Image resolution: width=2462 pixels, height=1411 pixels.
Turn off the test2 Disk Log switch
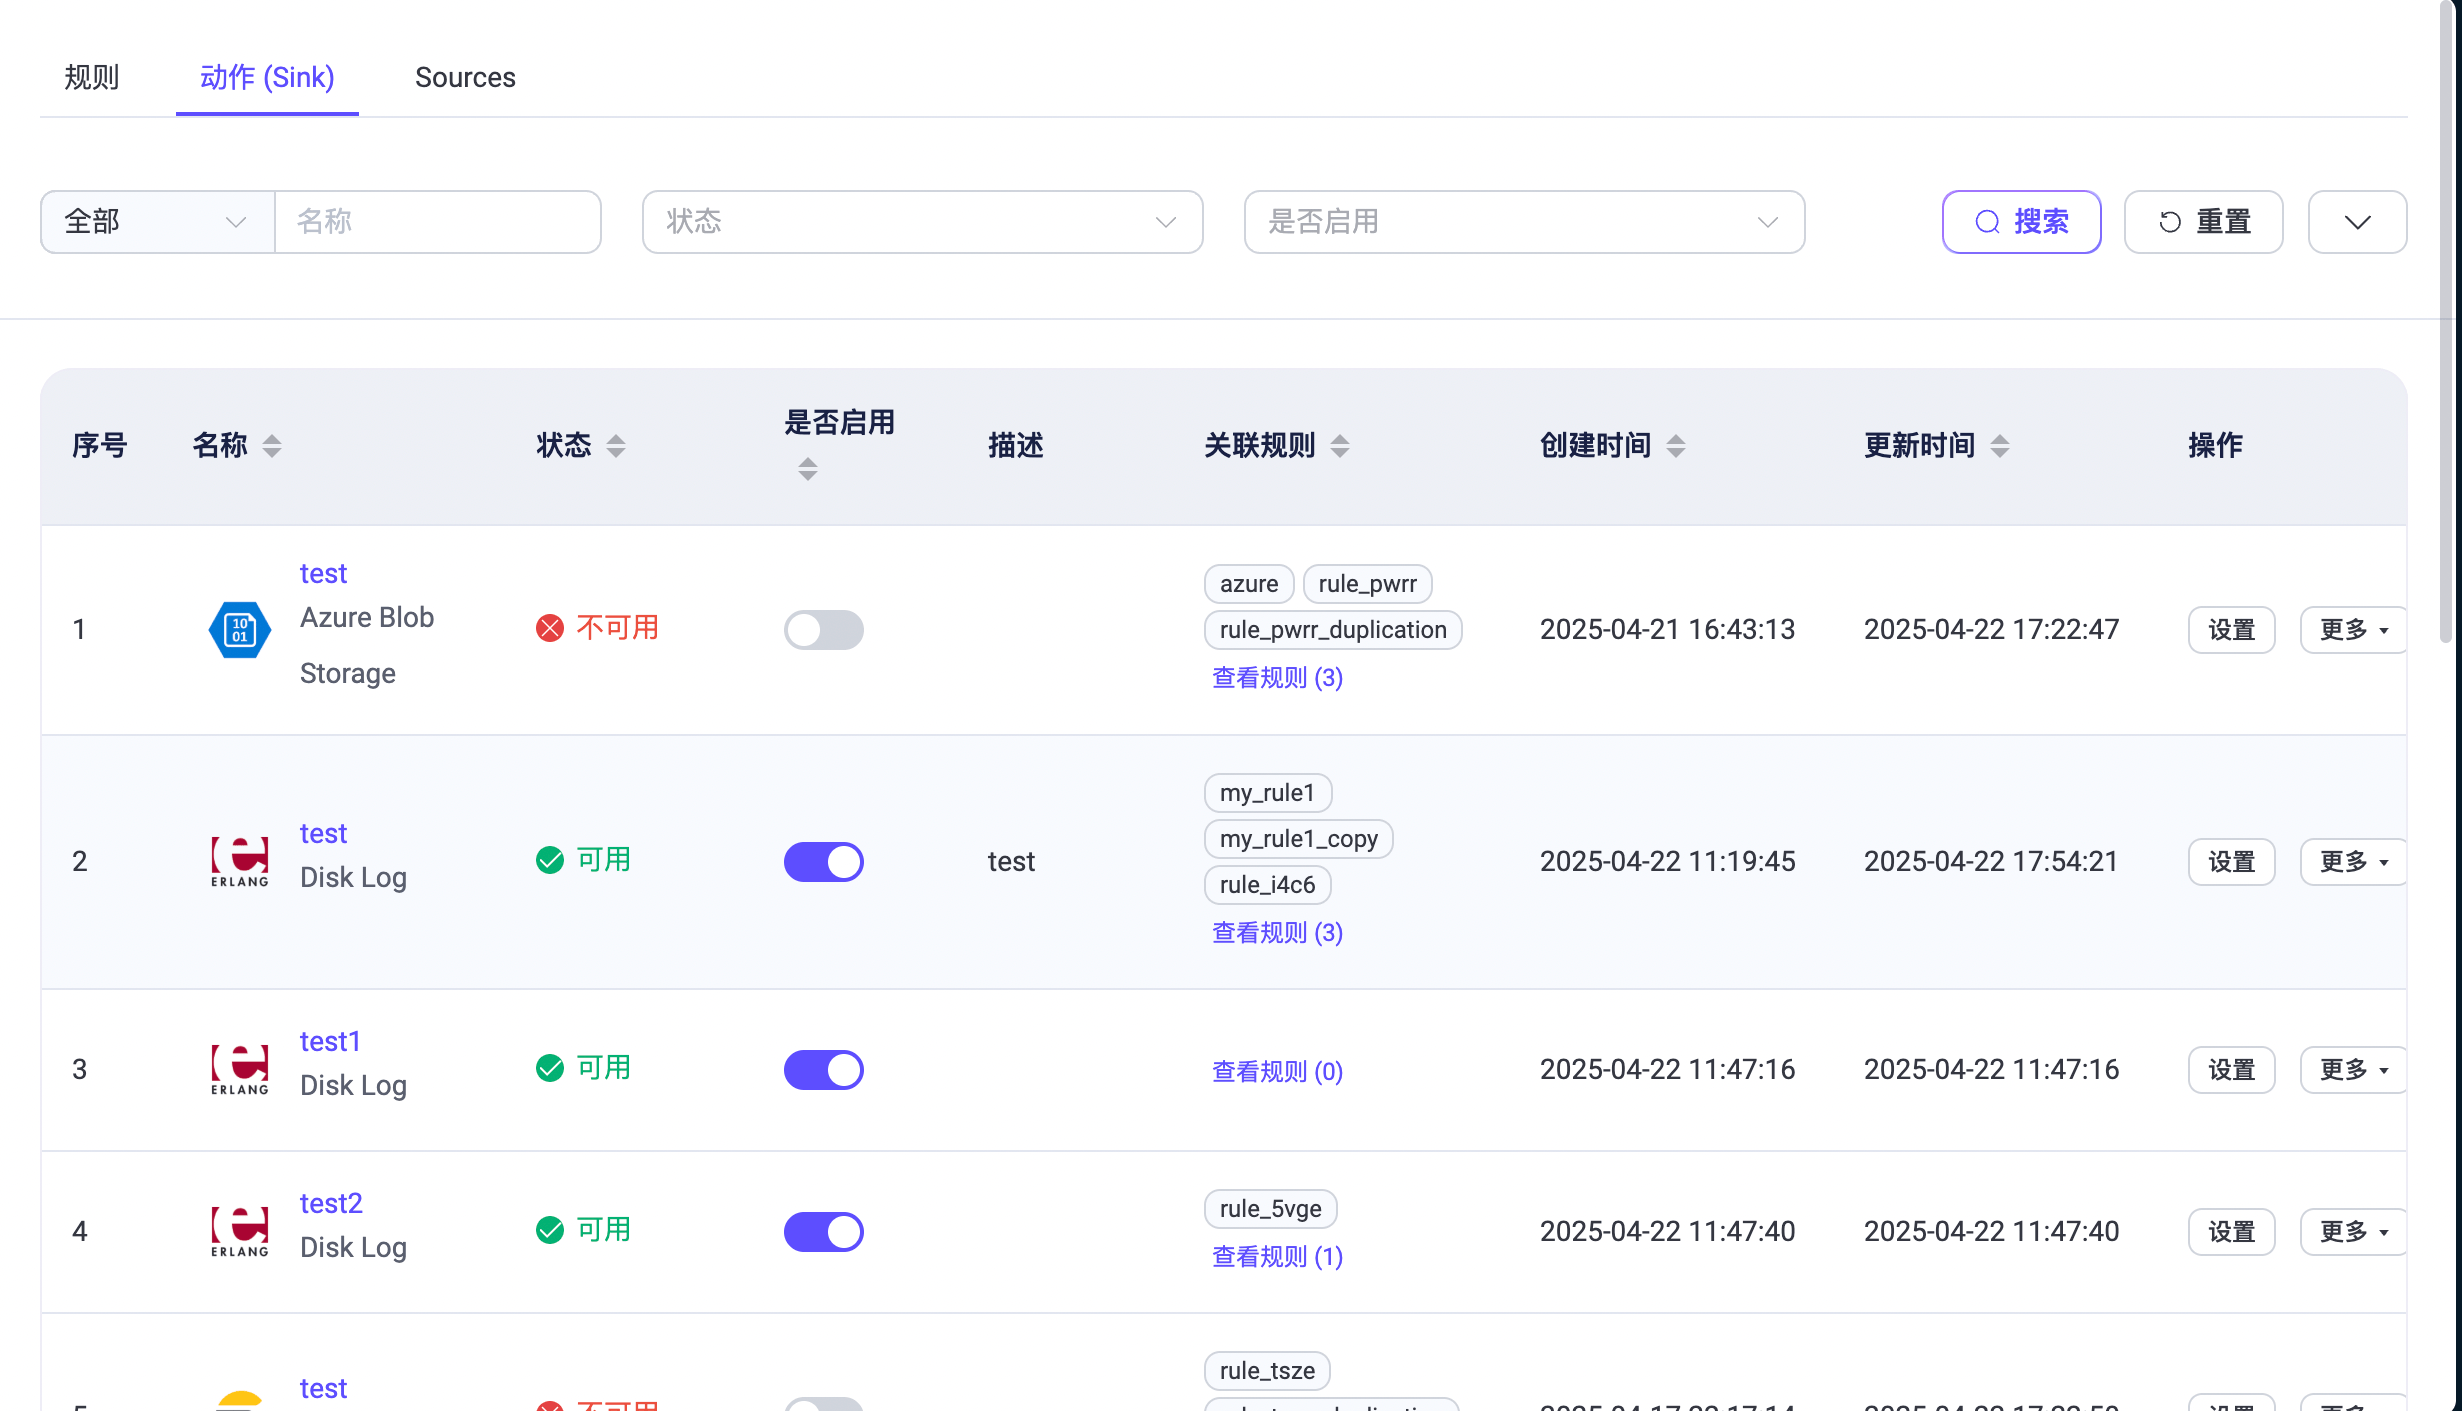(x=823, y=1232)
